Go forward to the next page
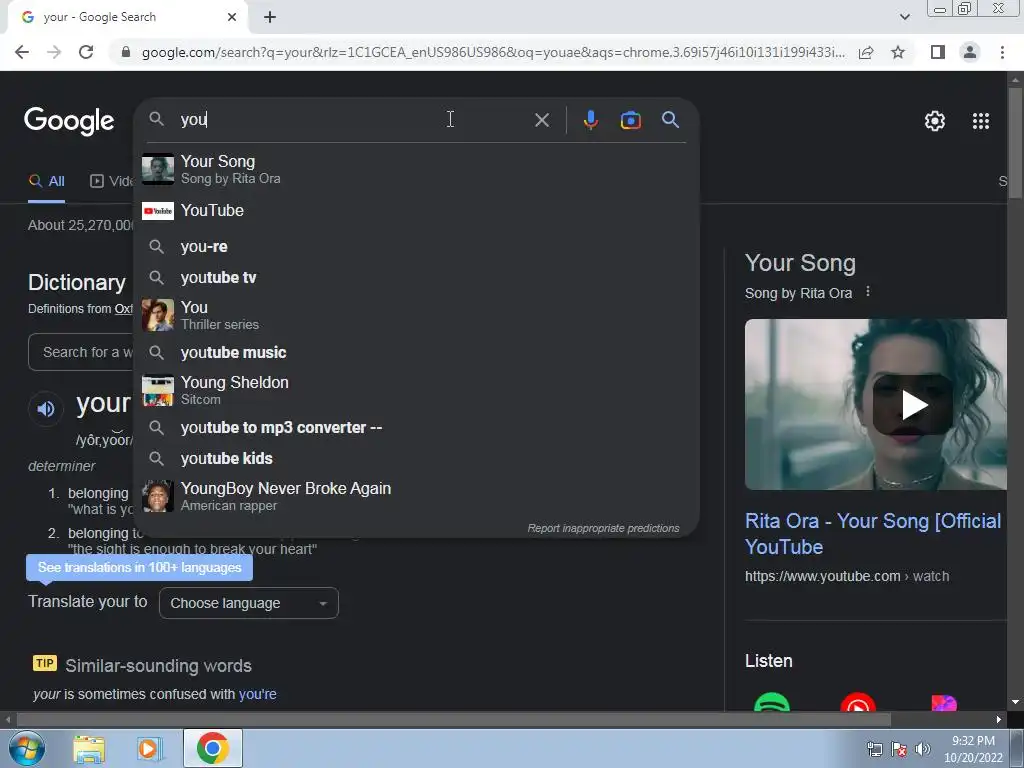This screenshot has height=768, width=1024. click(x=54, y=52)
